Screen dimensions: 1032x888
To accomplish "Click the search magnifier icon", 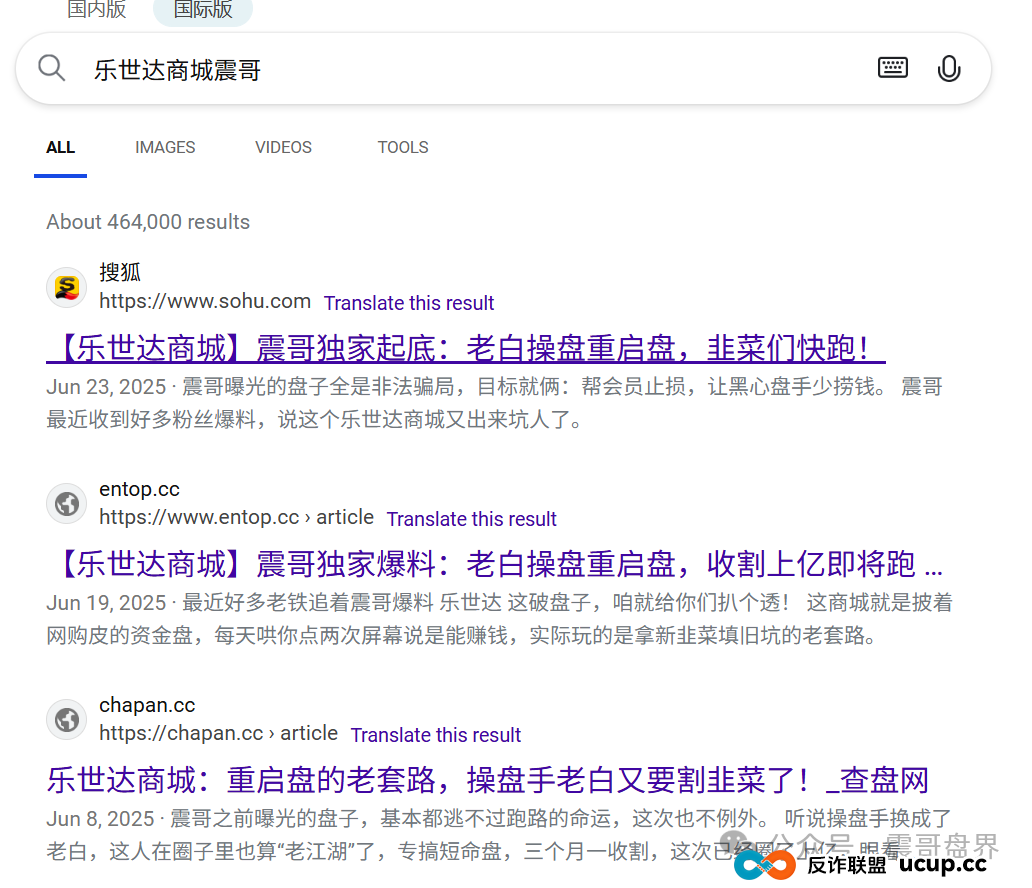I will click(51, 67).
